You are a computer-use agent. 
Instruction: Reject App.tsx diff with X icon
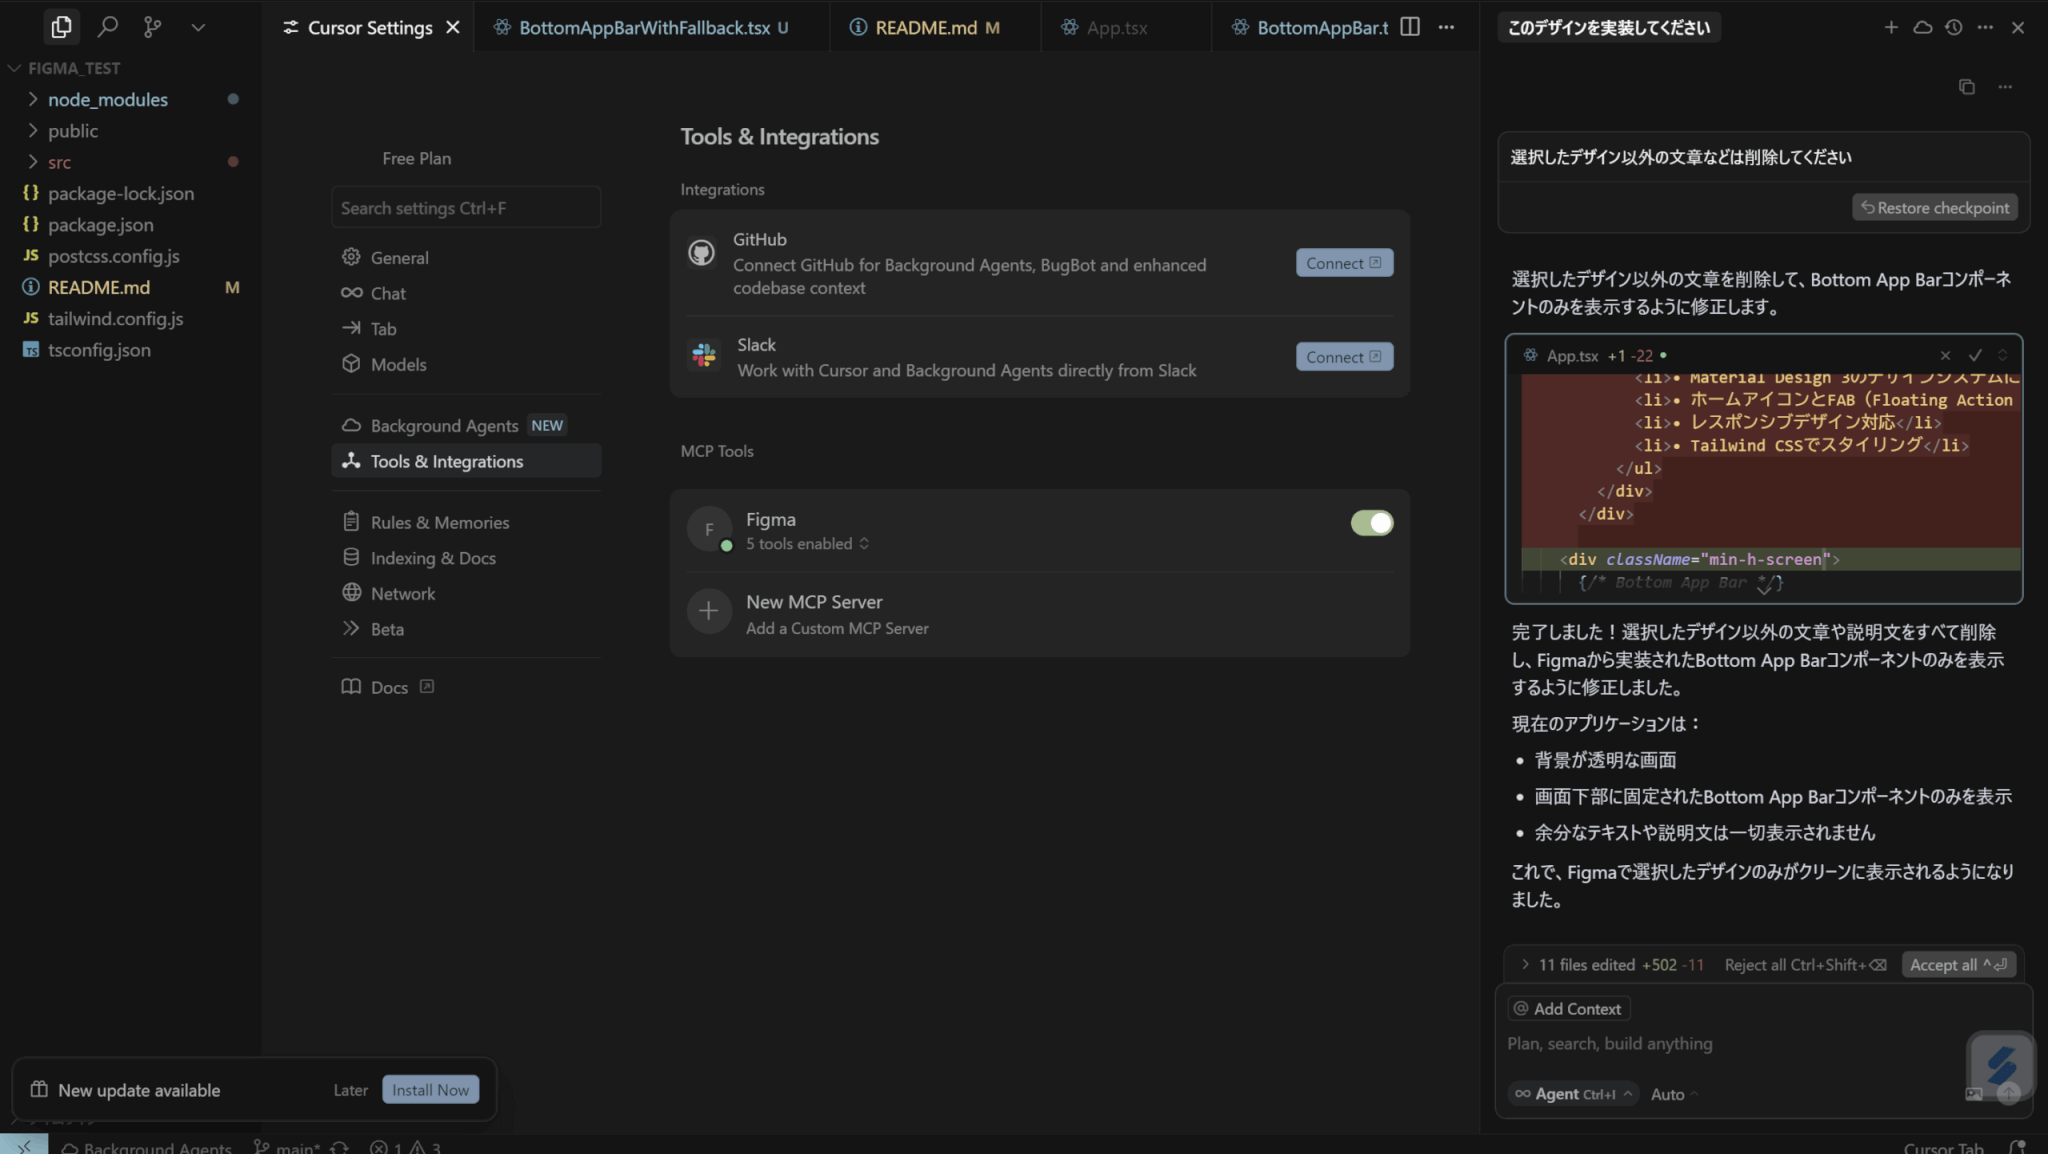tap(1945, 355)
